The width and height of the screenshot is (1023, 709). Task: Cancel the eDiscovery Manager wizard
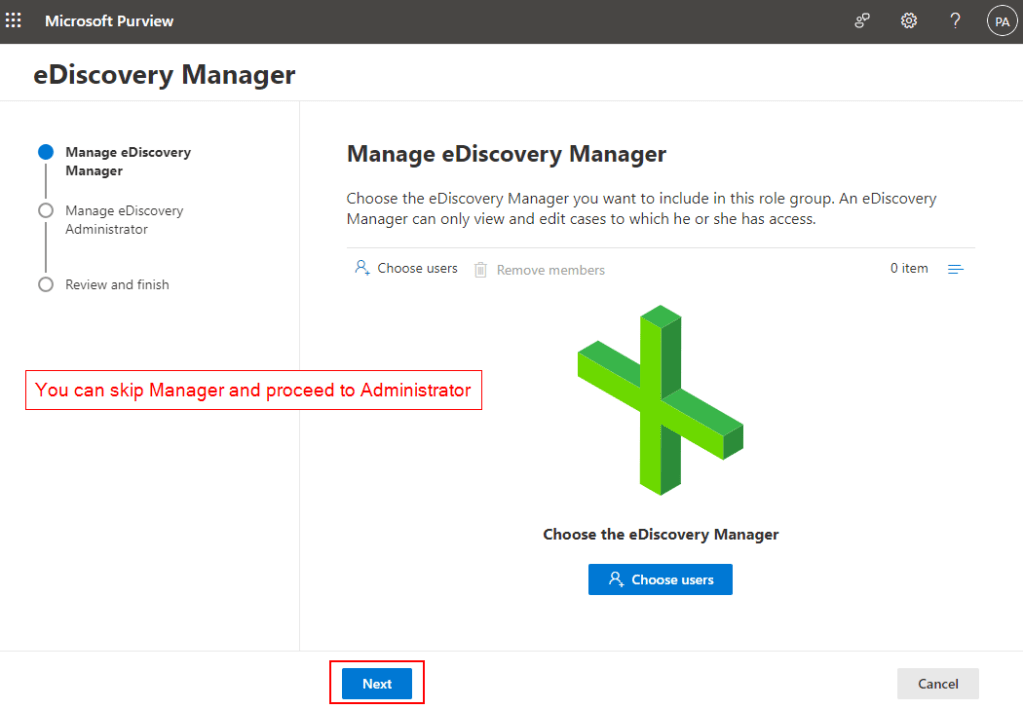pos(937,683)
